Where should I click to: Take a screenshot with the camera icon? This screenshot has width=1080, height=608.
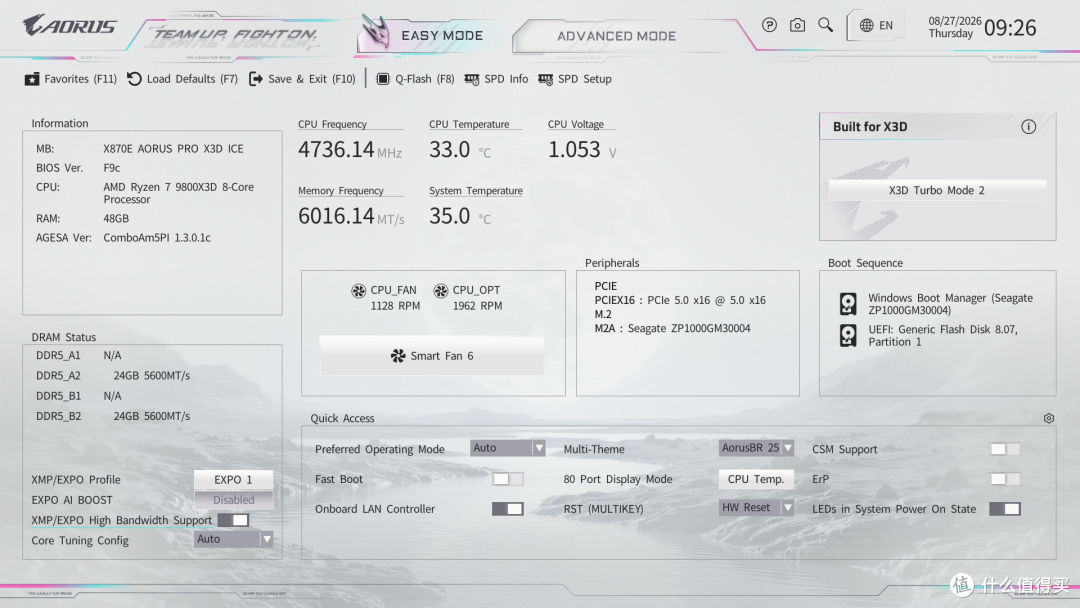click(797, 25)
